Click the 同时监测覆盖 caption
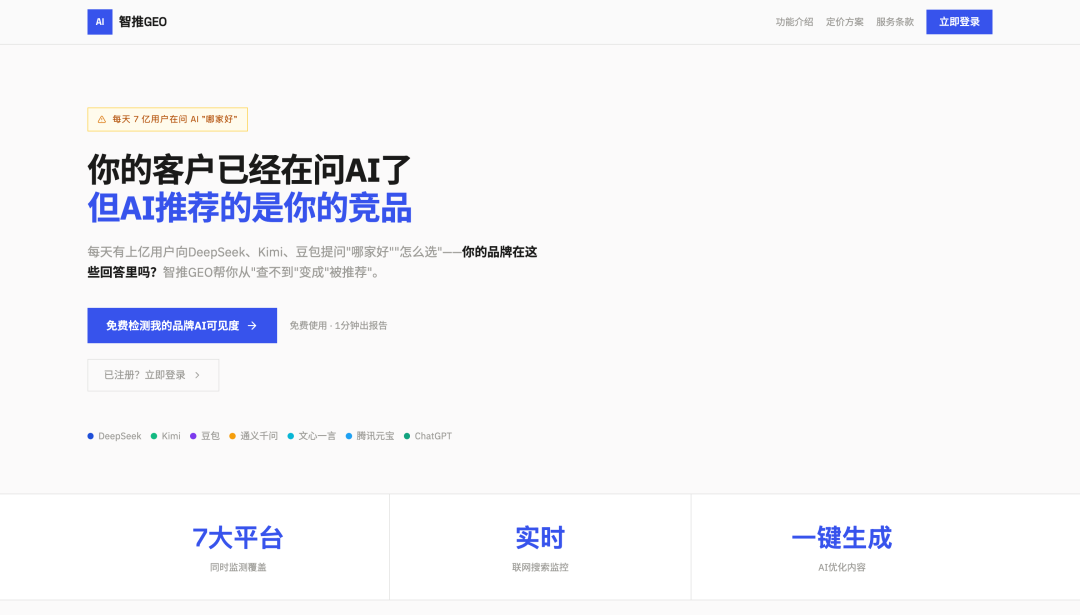This screenshot has height=615, width=1080. [x=238, y=567]
